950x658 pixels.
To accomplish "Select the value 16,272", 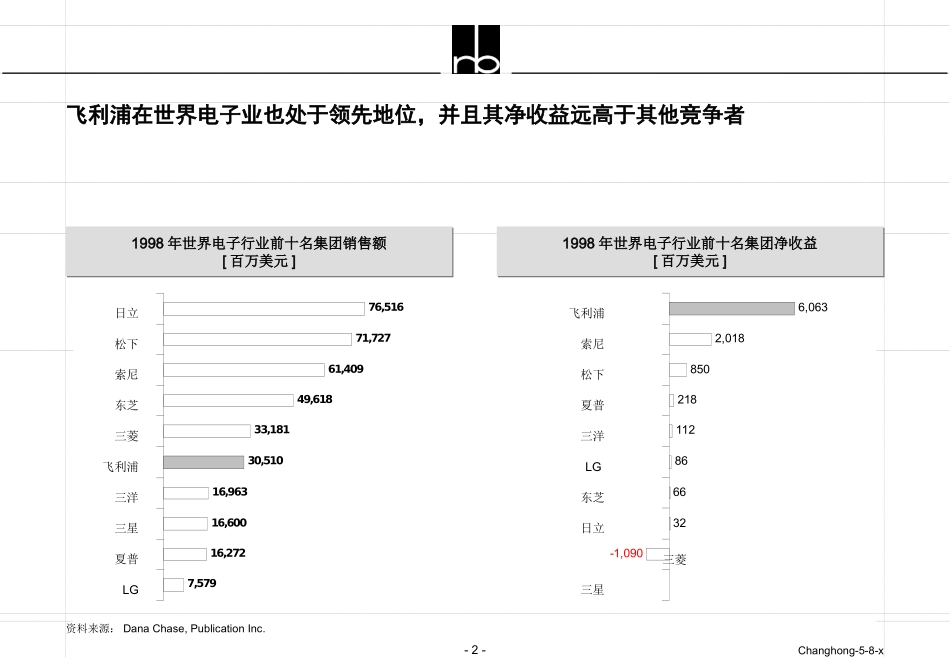I will tap(228, 553).
